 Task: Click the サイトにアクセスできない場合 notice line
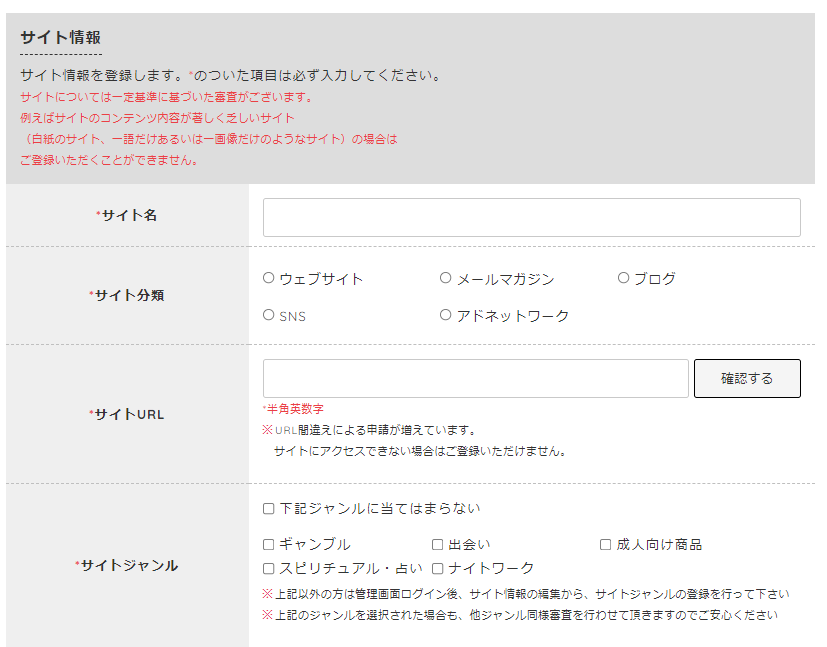pos(420,451)
